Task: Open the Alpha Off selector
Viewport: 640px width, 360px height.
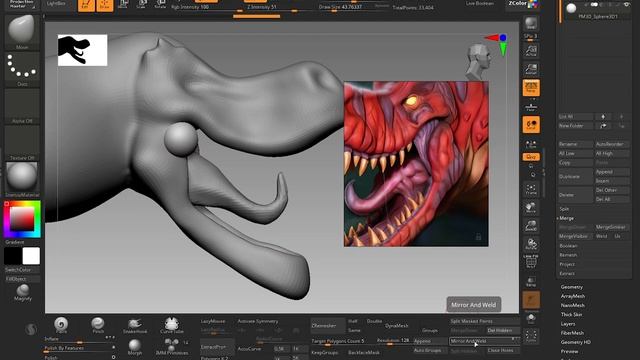Action: pos(22,106)
